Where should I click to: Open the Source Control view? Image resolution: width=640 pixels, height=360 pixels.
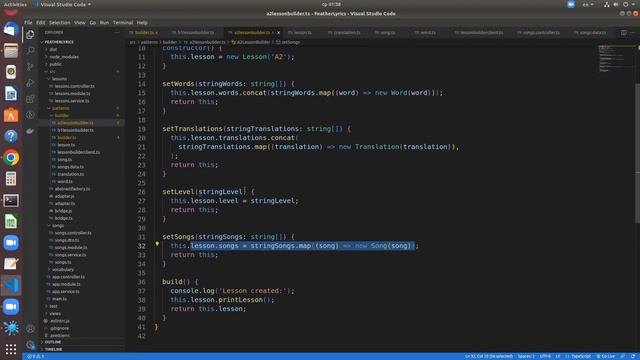pos(30,67)
